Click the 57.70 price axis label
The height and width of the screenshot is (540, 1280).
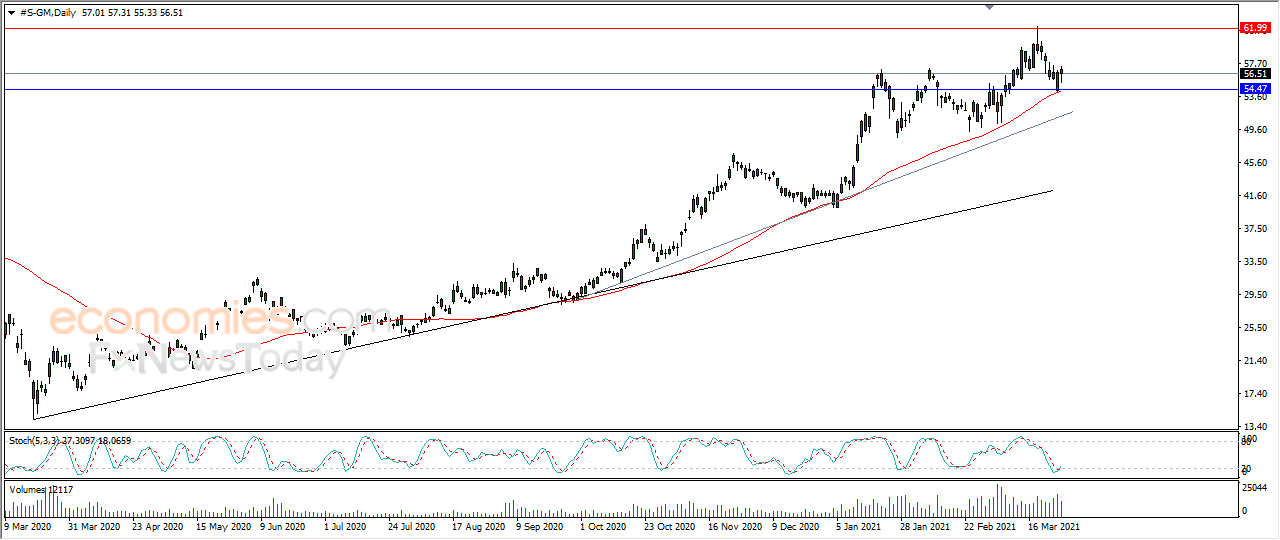click(1254, 63)
